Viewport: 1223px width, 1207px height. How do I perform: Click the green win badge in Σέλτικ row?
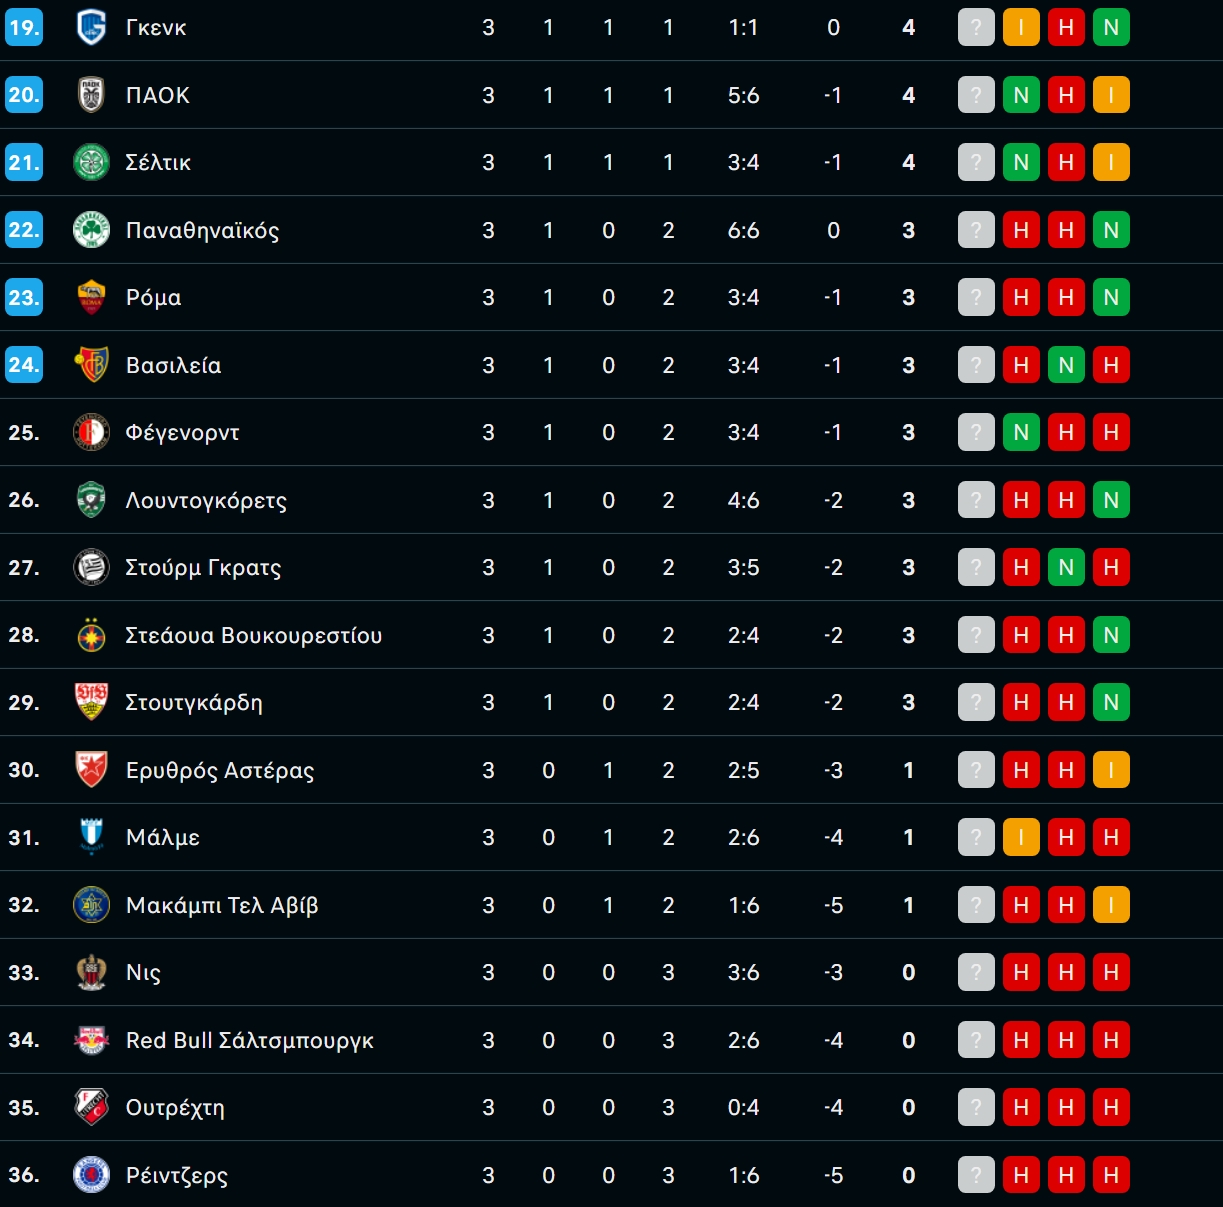[1021, 162]
